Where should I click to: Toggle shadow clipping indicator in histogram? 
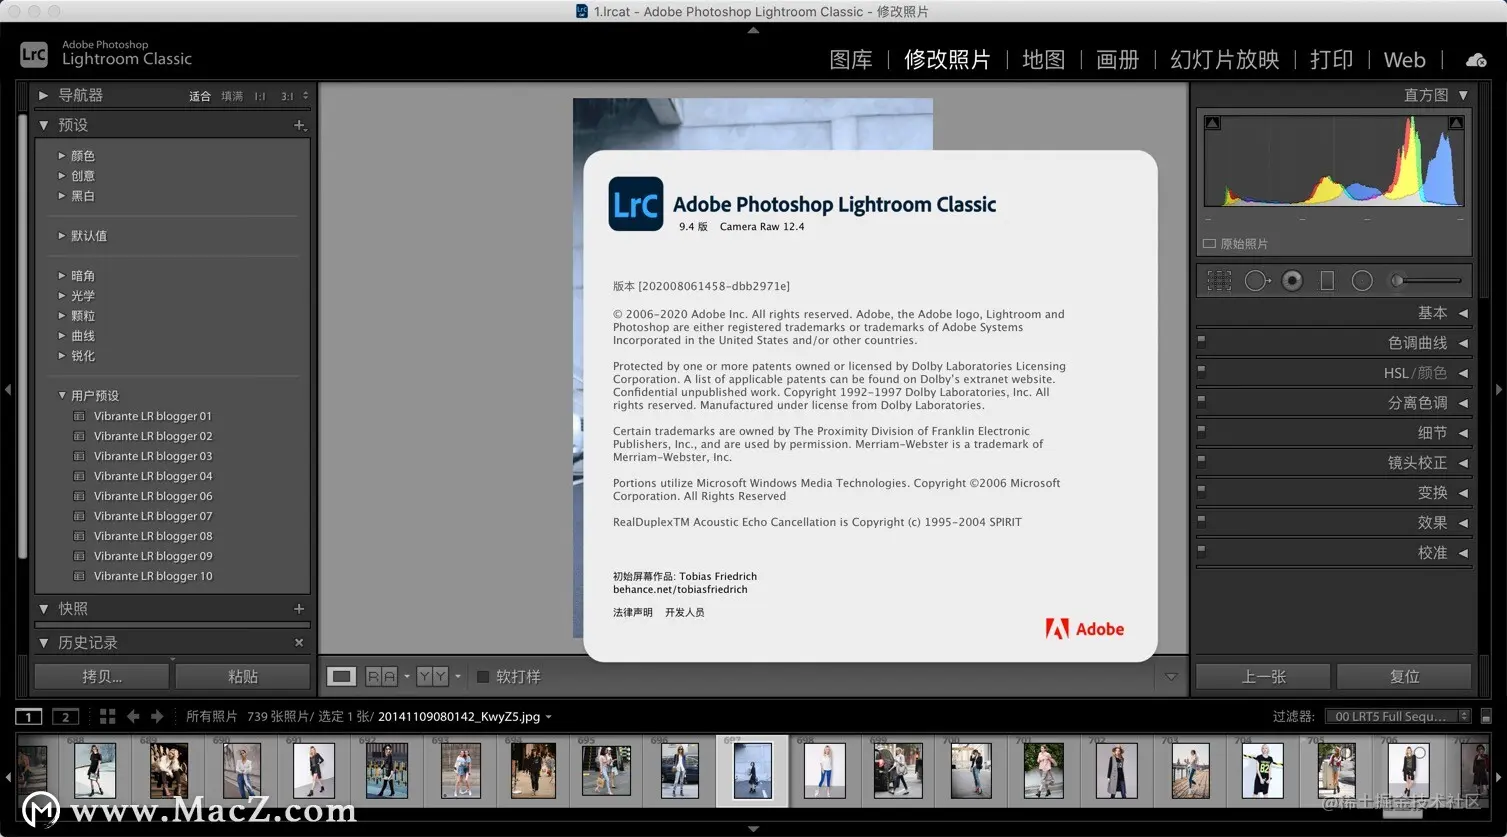click(x=1212, y=123)
